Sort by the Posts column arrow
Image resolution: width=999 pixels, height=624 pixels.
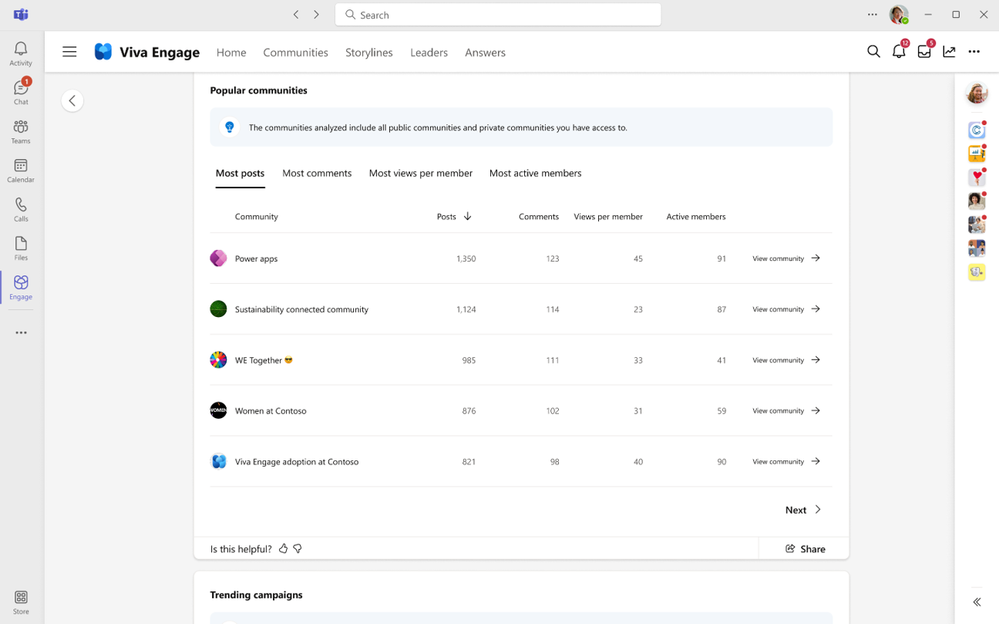click(468, 216)
